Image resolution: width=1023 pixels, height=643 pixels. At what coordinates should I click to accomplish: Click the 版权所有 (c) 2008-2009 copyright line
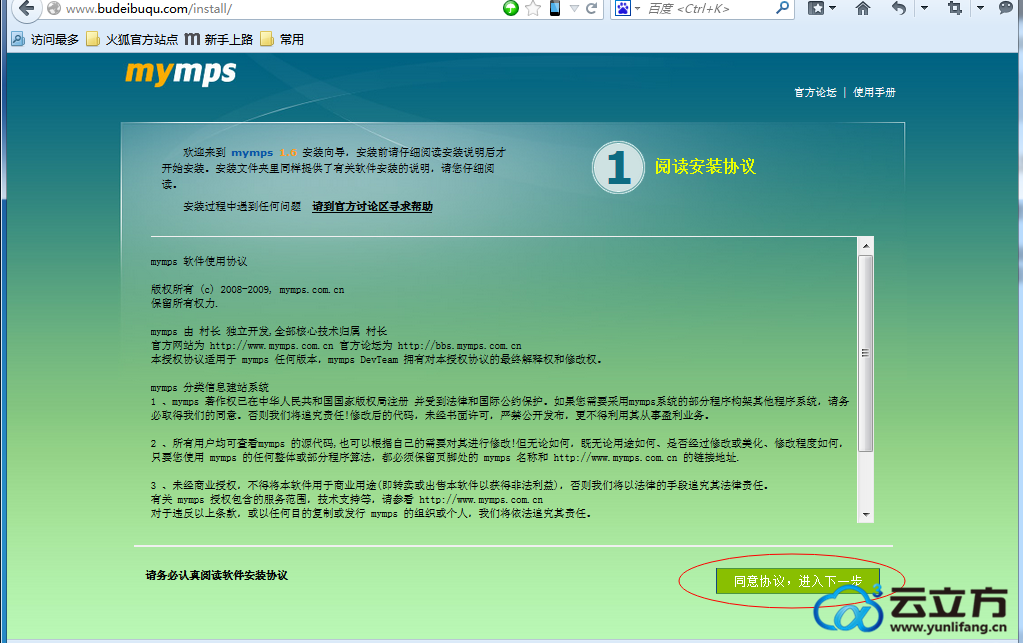tap(247, 290)
